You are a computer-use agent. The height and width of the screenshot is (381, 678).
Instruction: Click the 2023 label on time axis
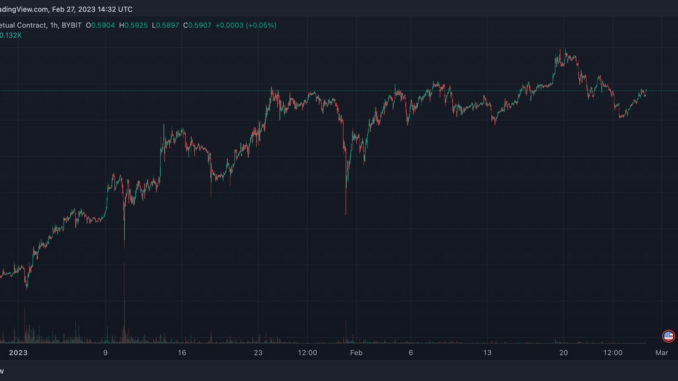pyautogui.click(x=18, y=353)
